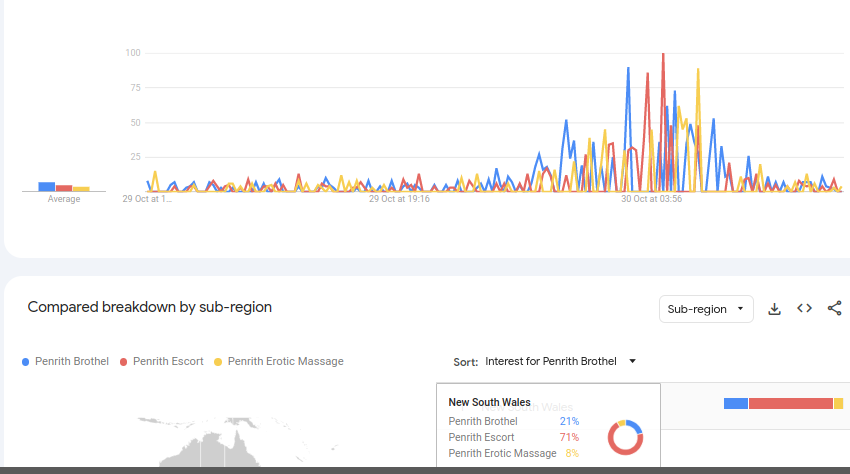Click the New South Wales tooltip title
The width and height of the screenshot is (850, 474).
click(489, 402)
